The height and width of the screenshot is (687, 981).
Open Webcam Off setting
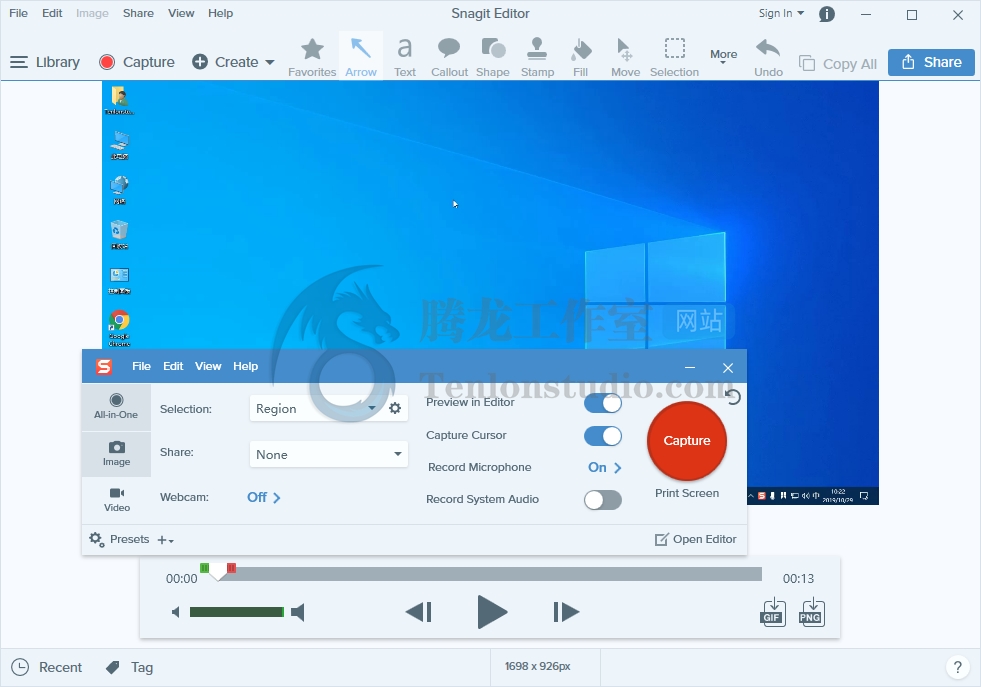(x=263, y=497)
